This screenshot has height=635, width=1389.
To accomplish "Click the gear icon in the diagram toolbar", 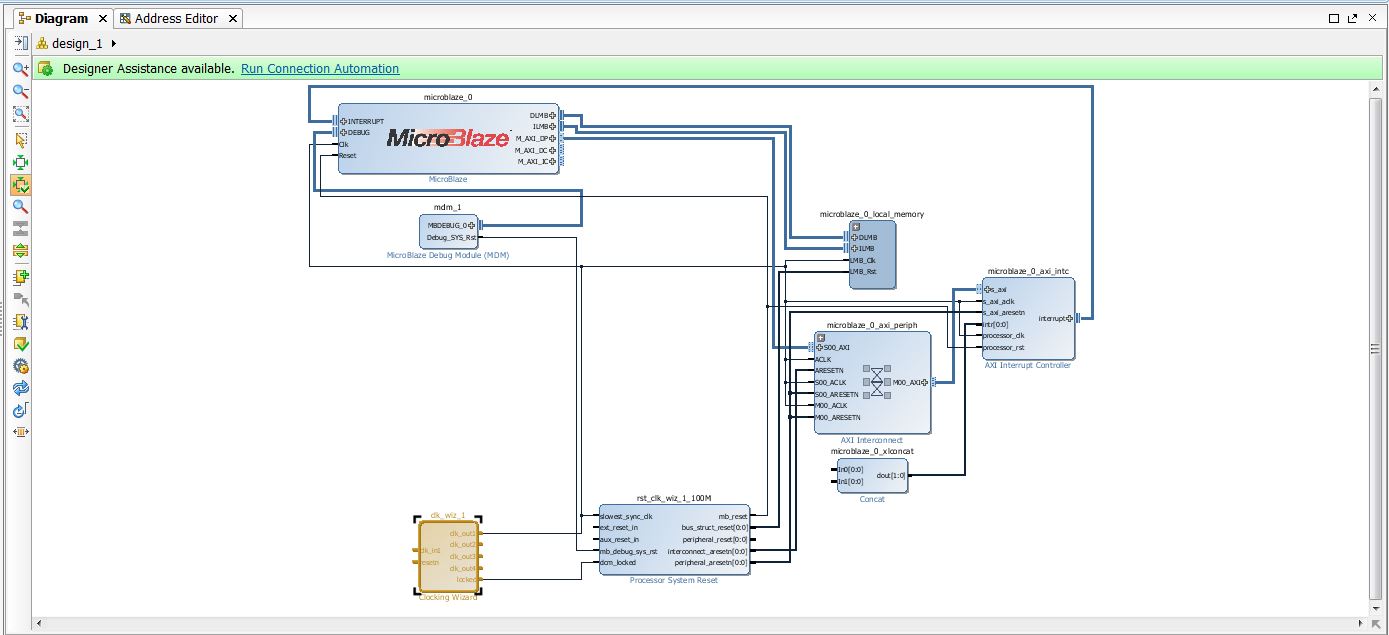I will 20,366.
